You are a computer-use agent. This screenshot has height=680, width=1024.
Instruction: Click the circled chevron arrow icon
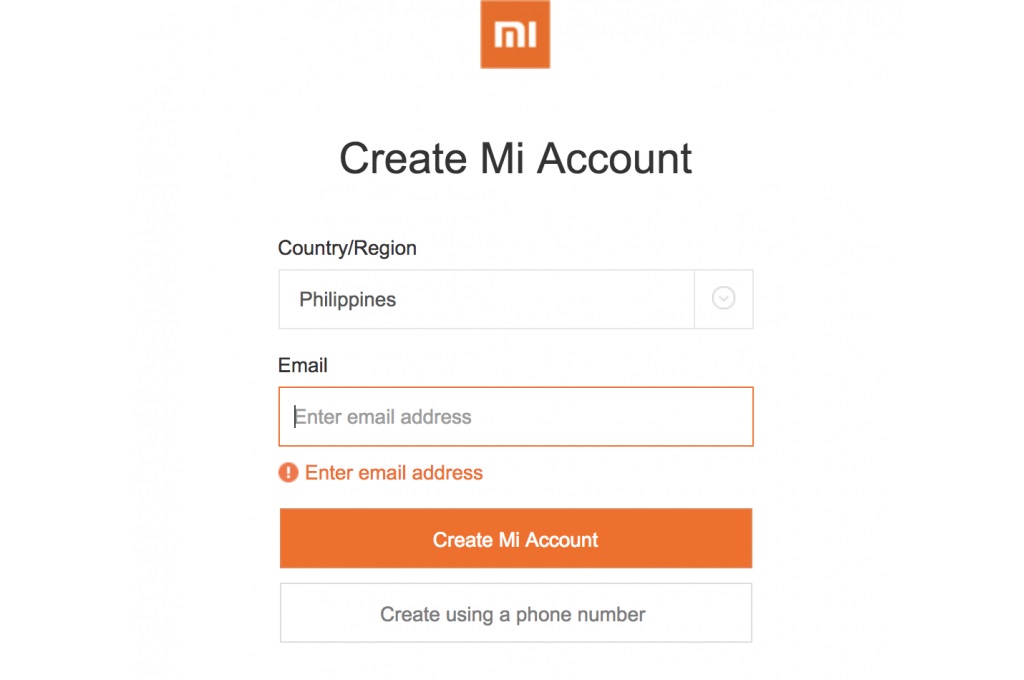(723, 298)
